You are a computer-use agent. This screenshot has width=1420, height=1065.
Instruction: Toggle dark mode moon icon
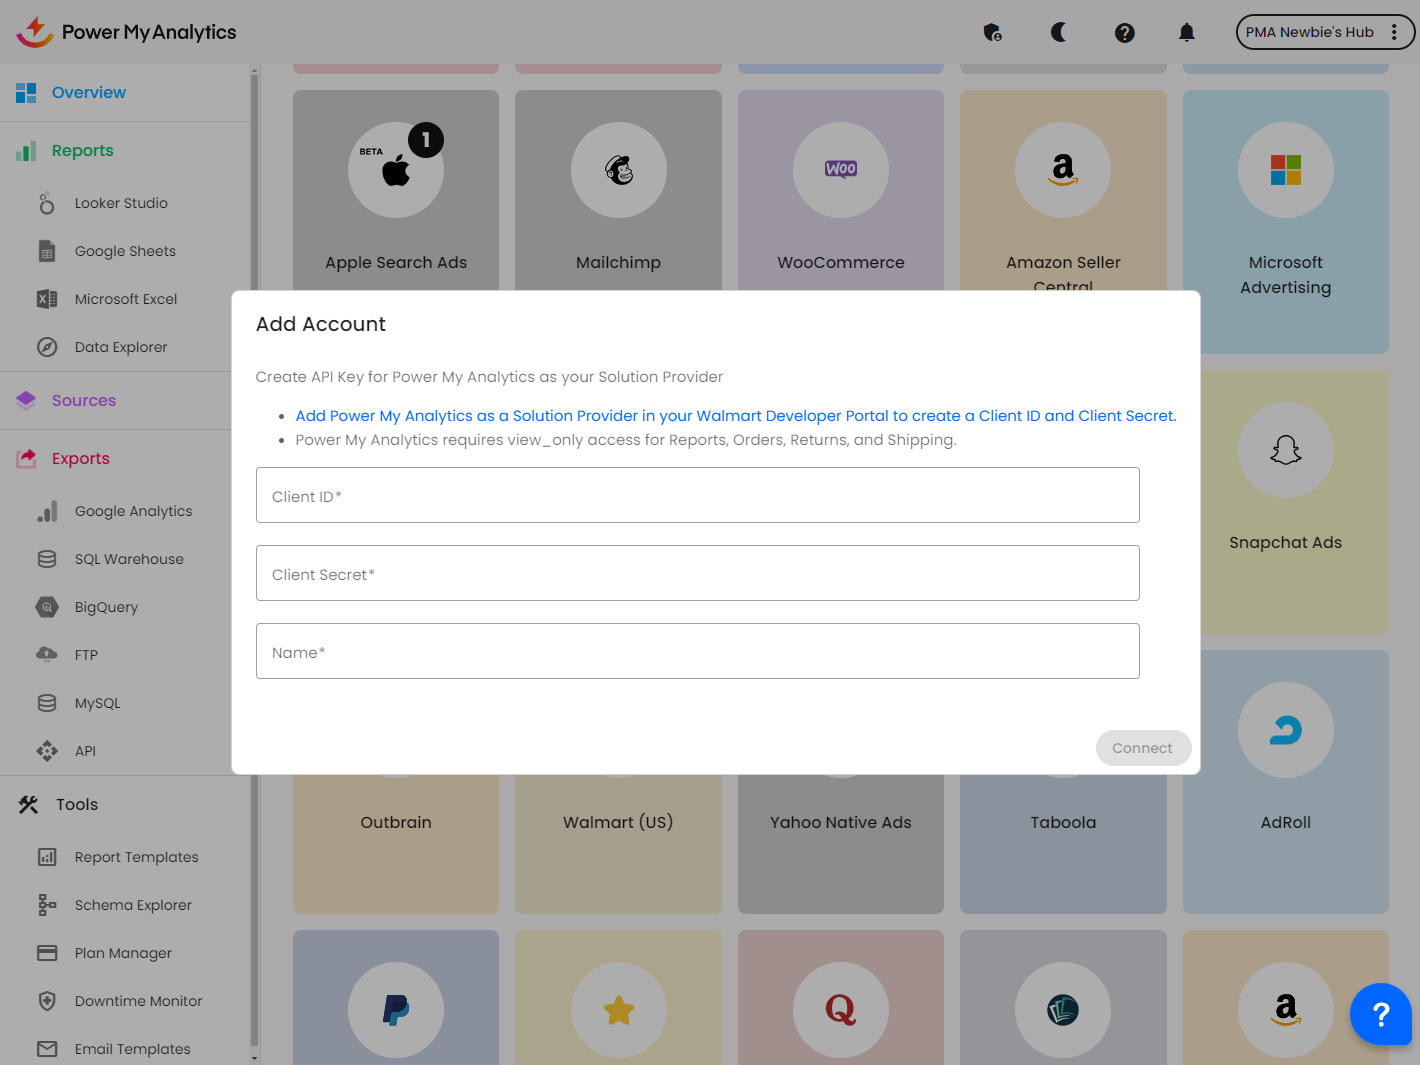[1058, 32]
